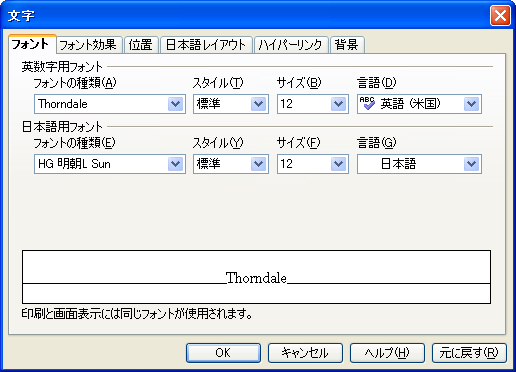This screenshot has height=372, width=516.
Task: Click the spellcheck ABC icon in language box
Action: coord(367,103)
